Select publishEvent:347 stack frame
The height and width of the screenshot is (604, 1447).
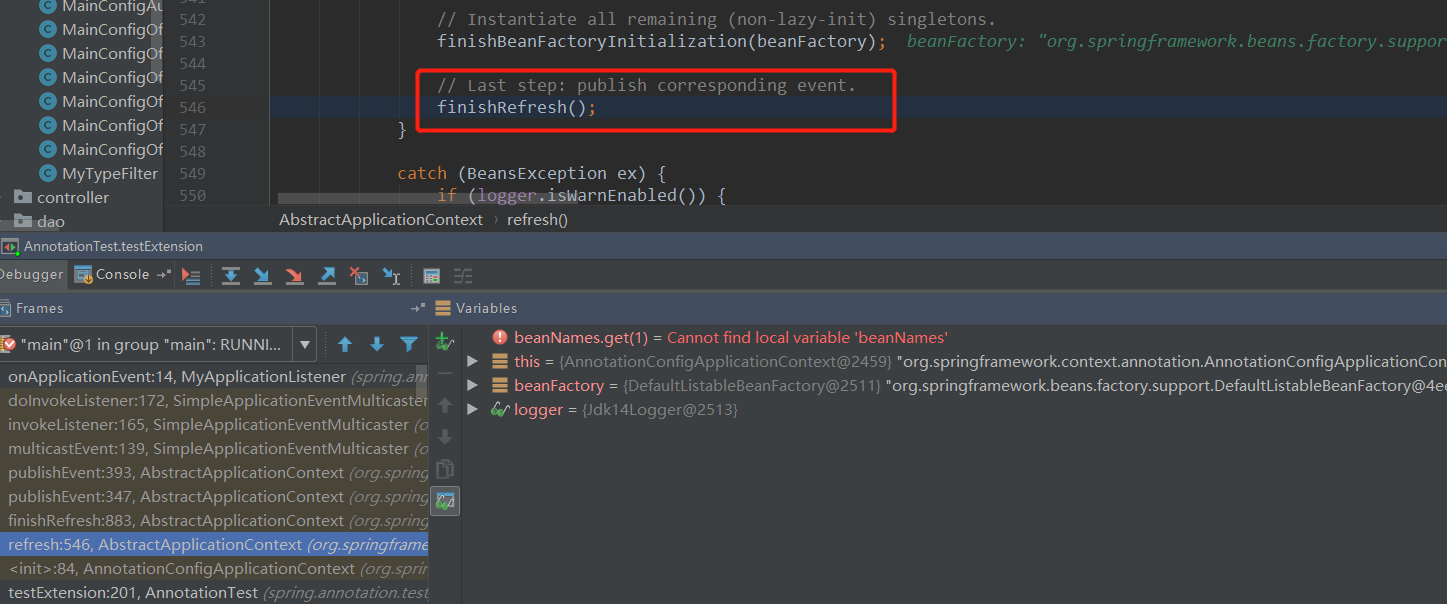(214, 497)
